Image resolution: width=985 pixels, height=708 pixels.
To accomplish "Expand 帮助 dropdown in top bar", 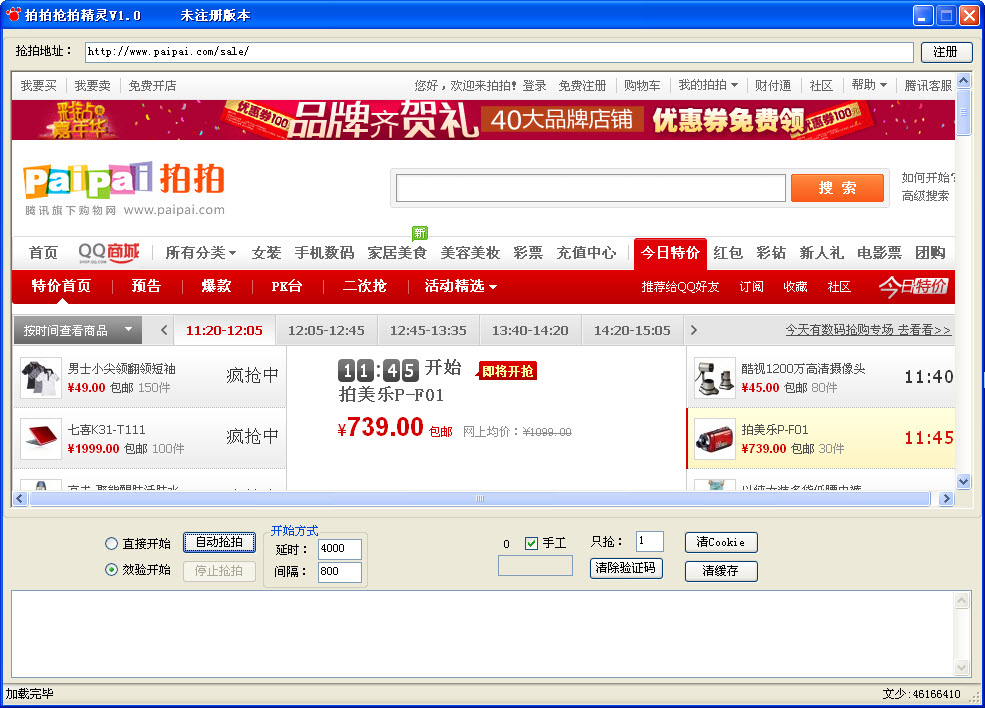I will (x=869, y=85).
